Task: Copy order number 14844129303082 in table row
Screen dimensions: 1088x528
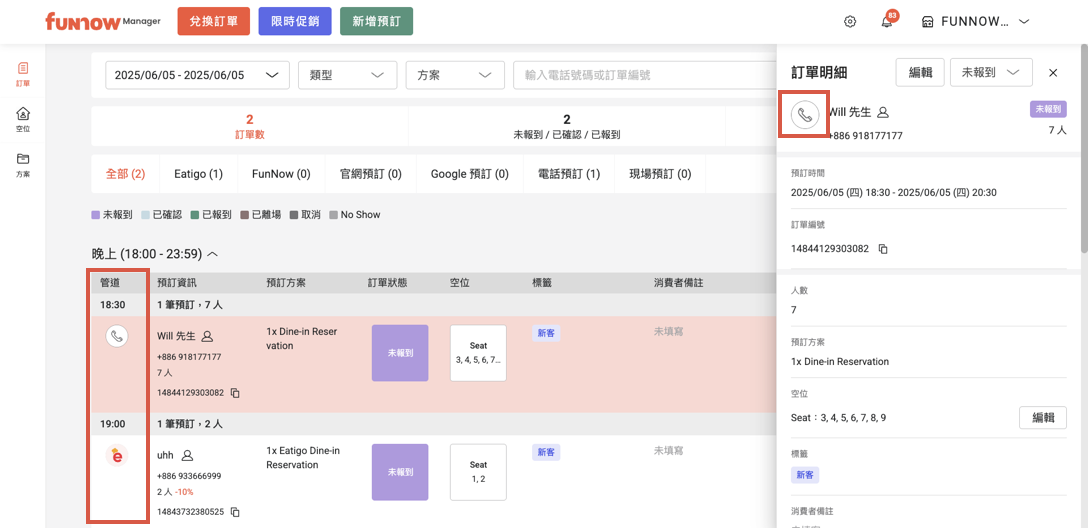Action: [x=235, y=393]
